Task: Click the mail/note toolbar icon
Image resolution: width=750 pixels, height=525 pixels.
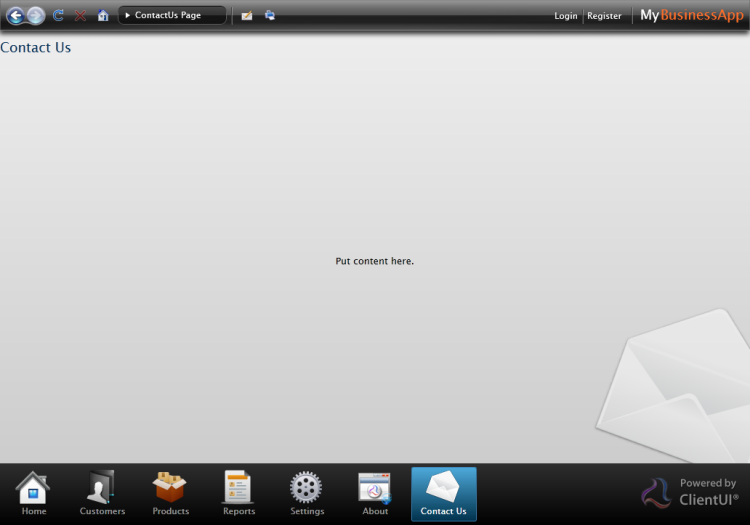Action: tap(247, 16)
